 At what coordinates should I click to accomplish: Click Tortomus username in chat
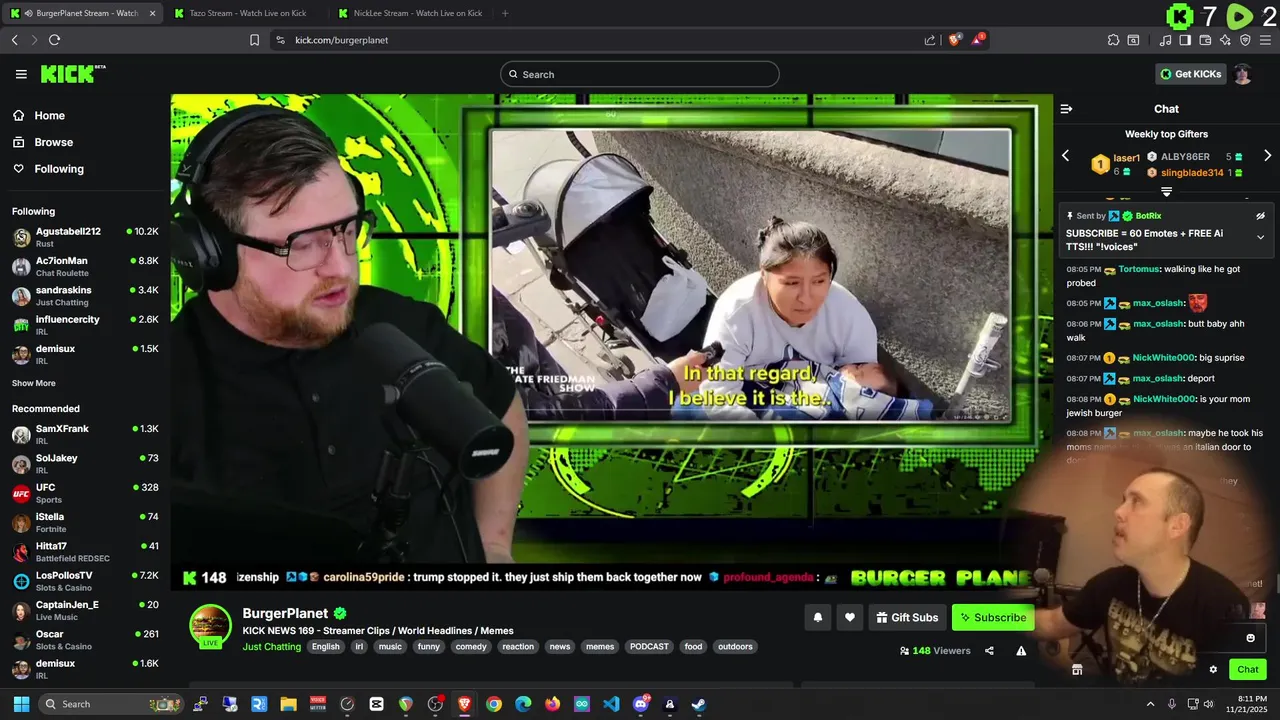click(1138, 269)
